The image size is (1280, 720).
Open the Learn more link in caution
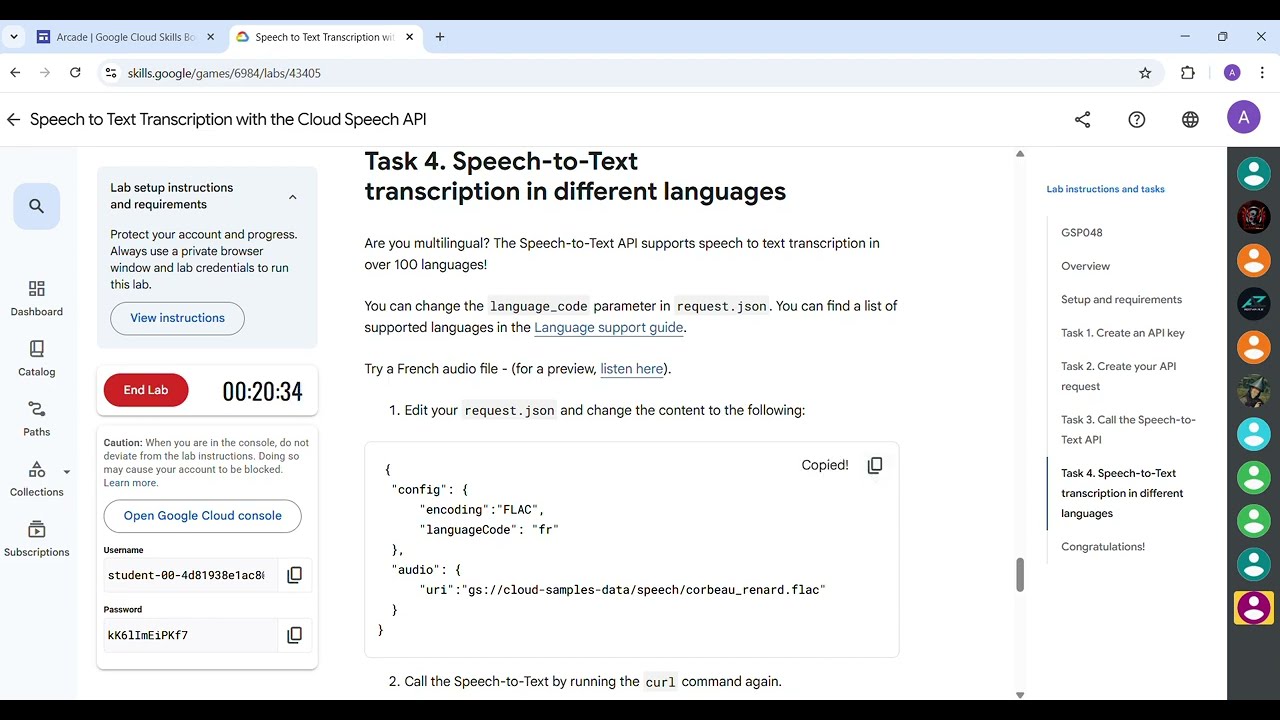[x=130, y=483]
